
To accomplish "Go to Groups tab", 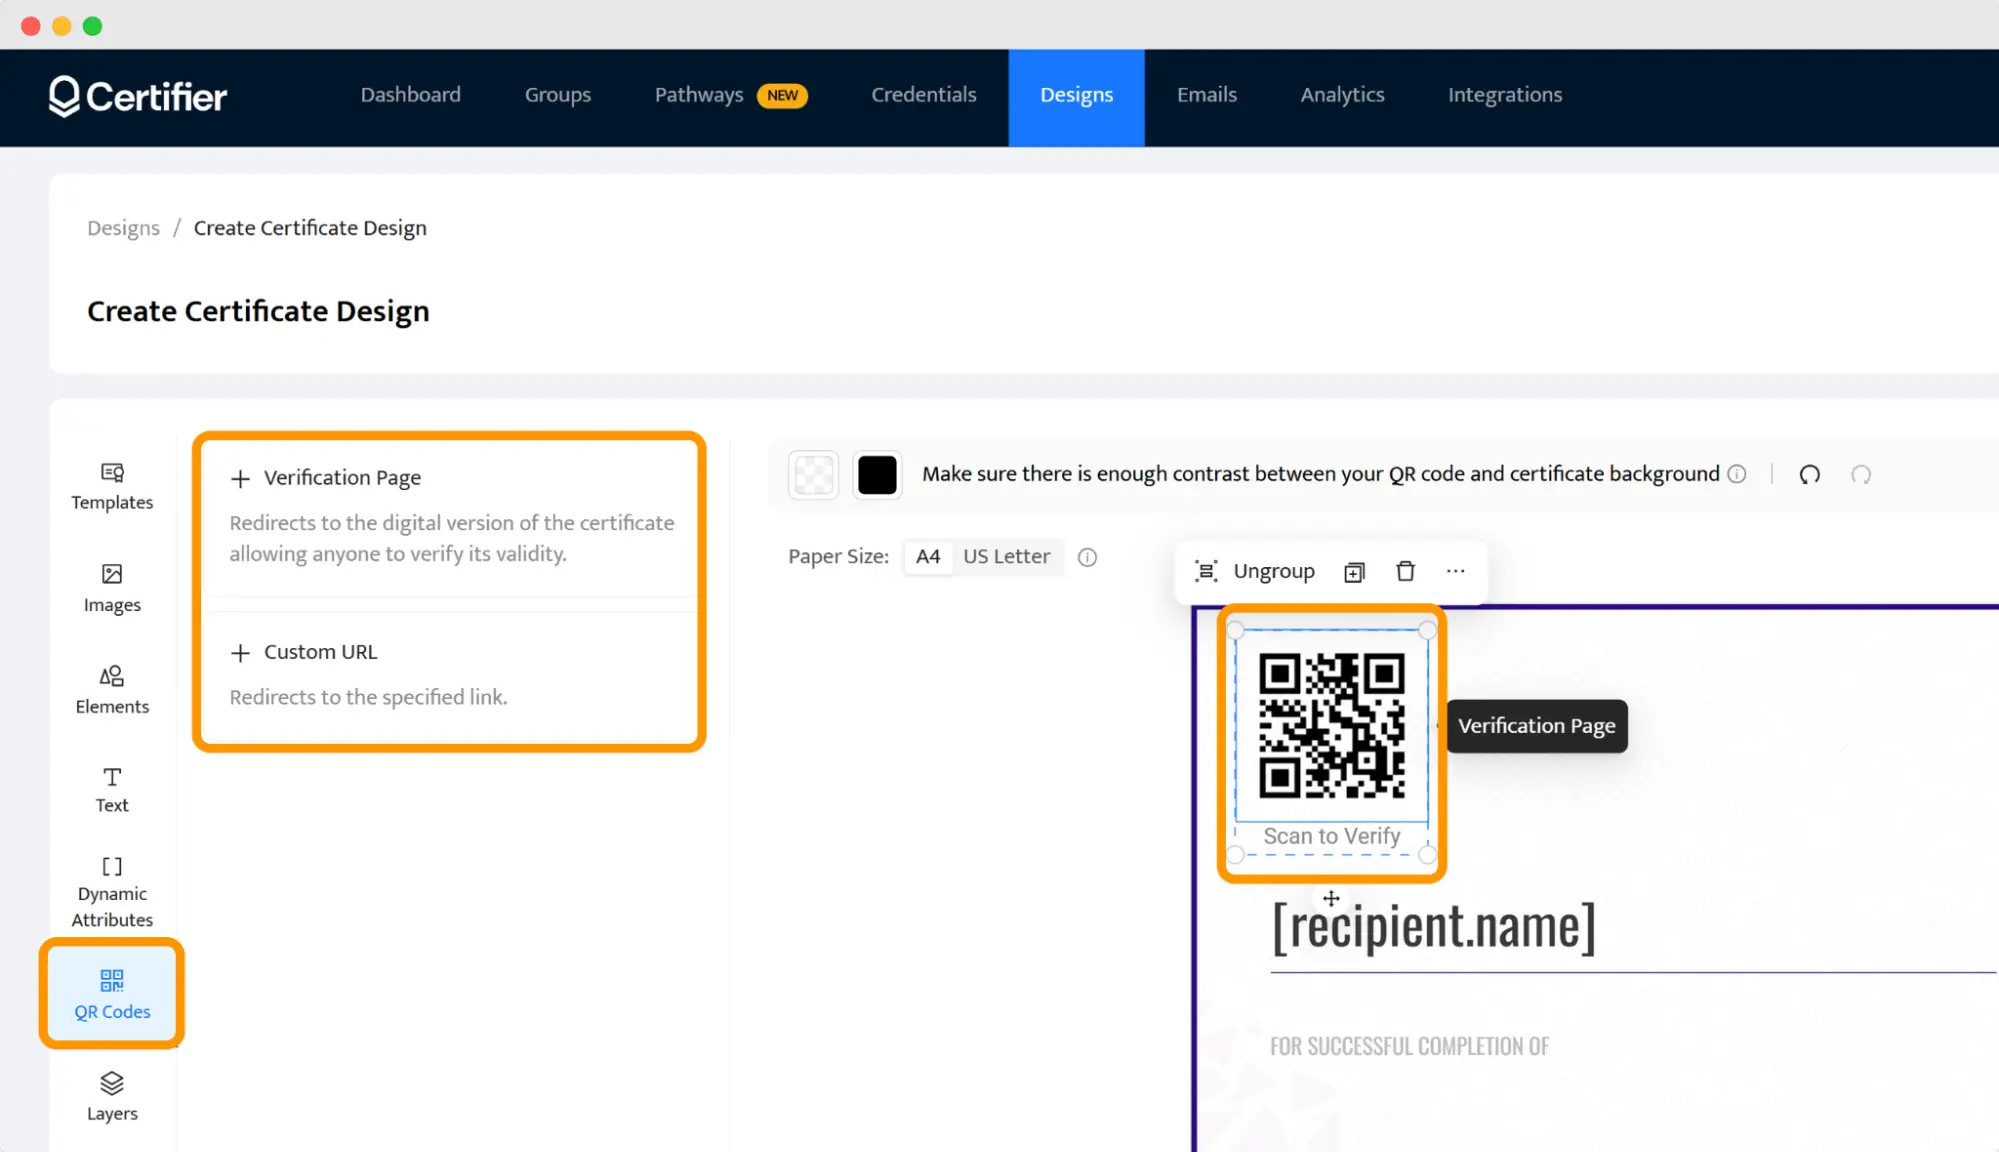I will [x=557, y=95].
